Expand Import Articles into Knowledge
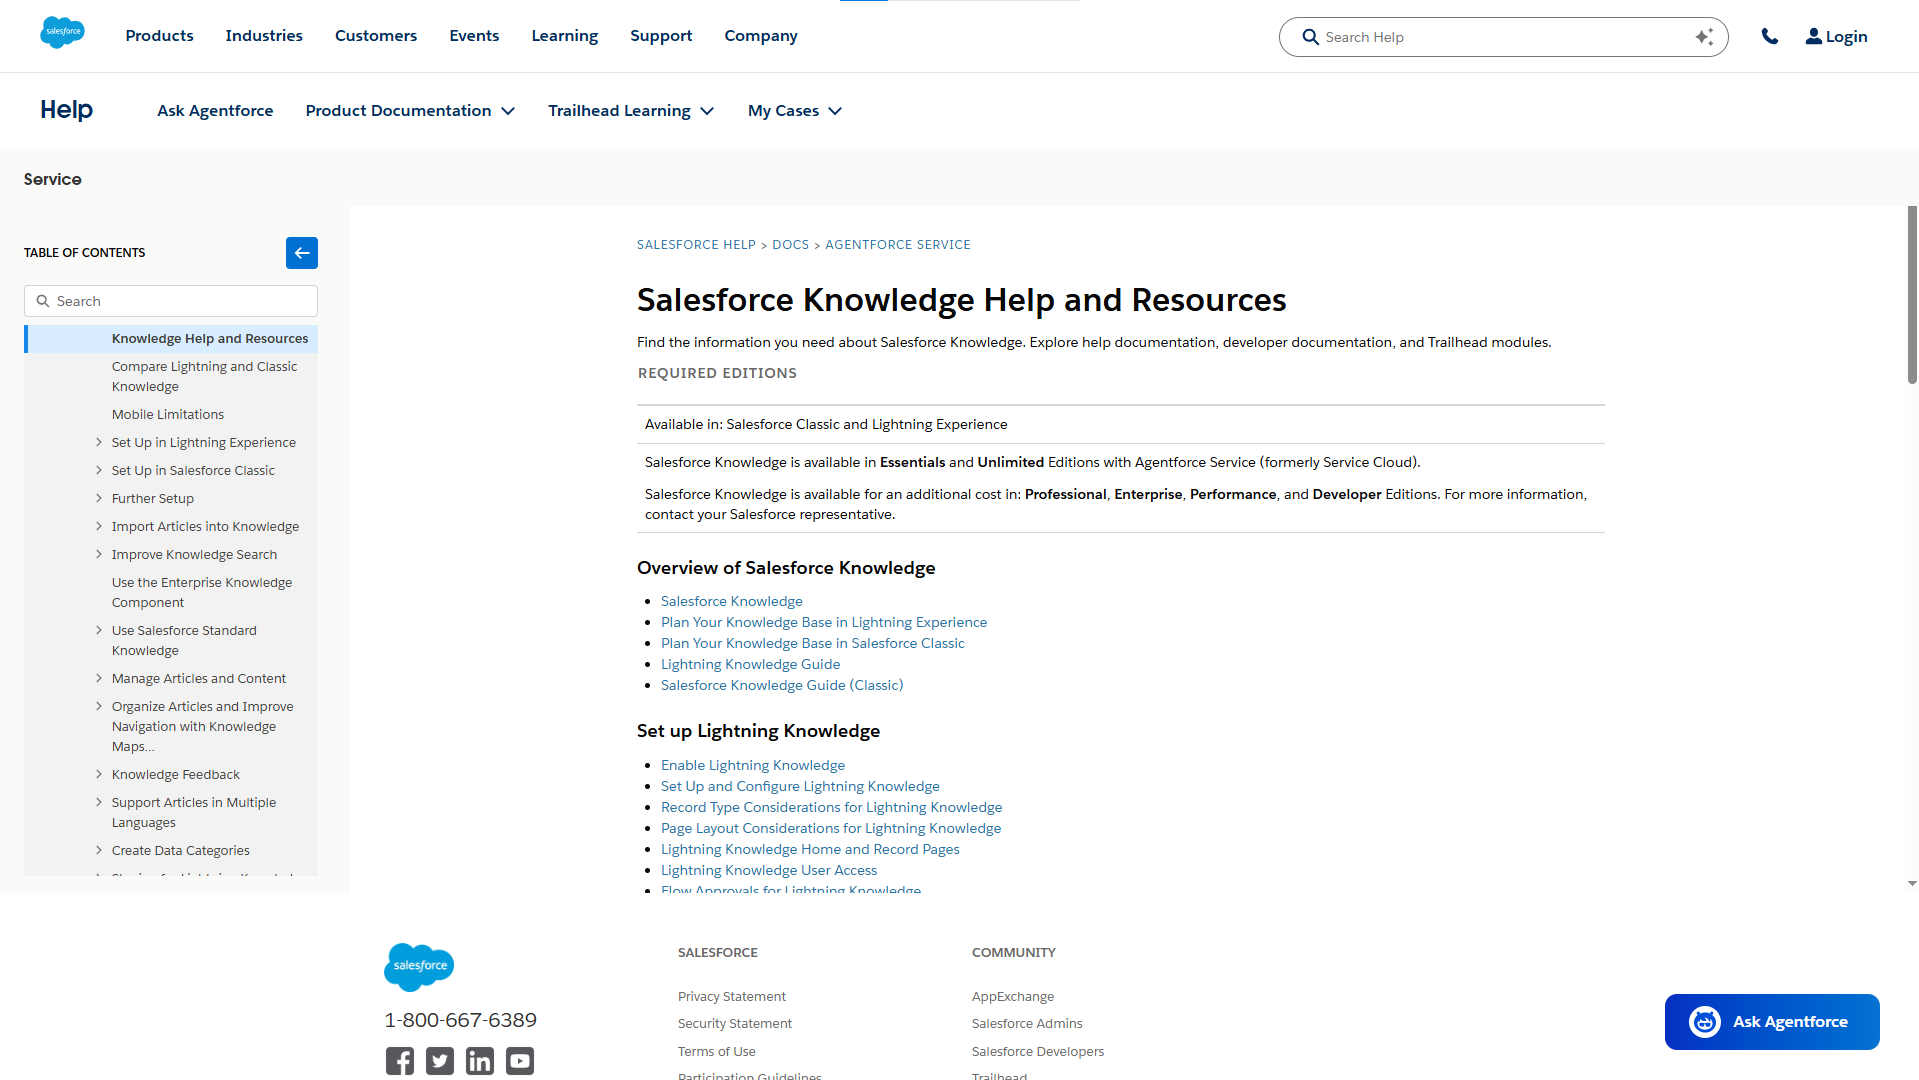Viewport: 1919px width, 1080px height. [99, 526]
